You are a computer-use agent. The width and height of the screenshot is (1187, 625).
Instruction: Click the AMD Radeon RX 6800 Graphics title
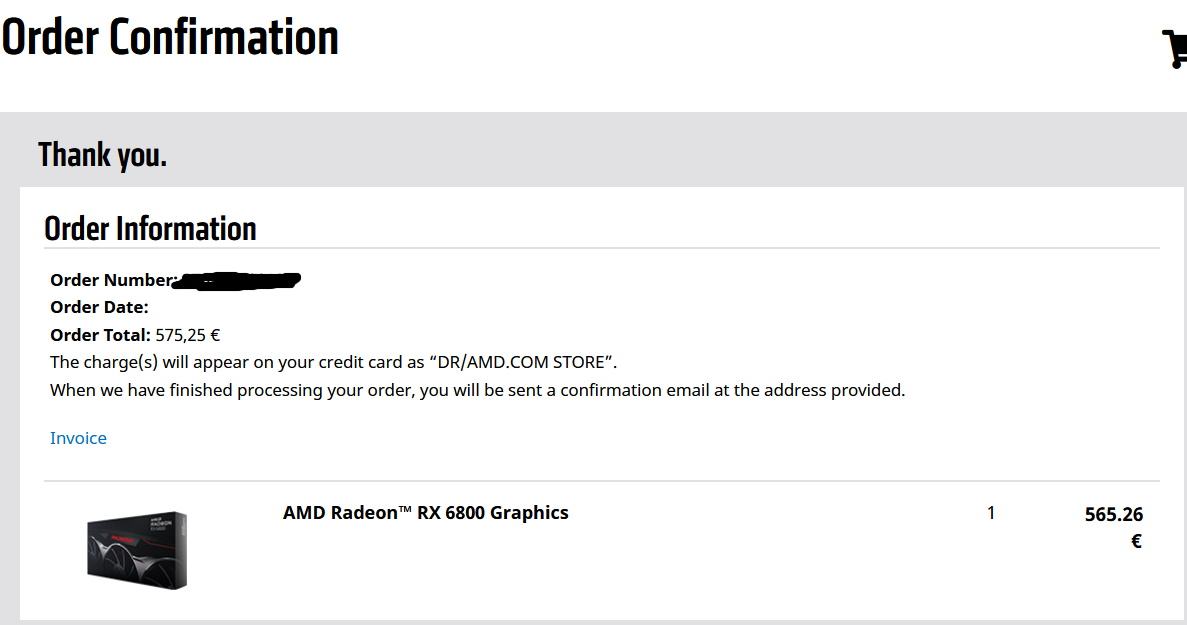(x=425, y=513)
